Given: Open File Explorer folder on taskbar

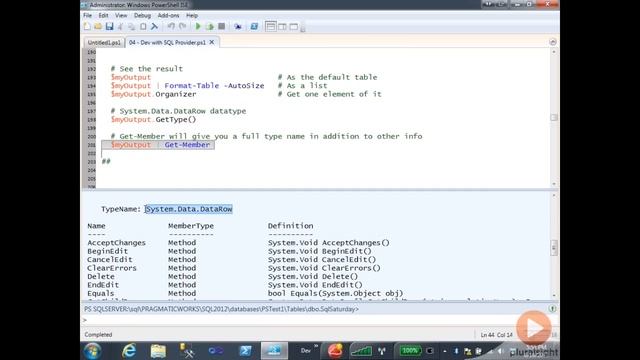Looking at the screenshot, I should click(x=158, y=351).
